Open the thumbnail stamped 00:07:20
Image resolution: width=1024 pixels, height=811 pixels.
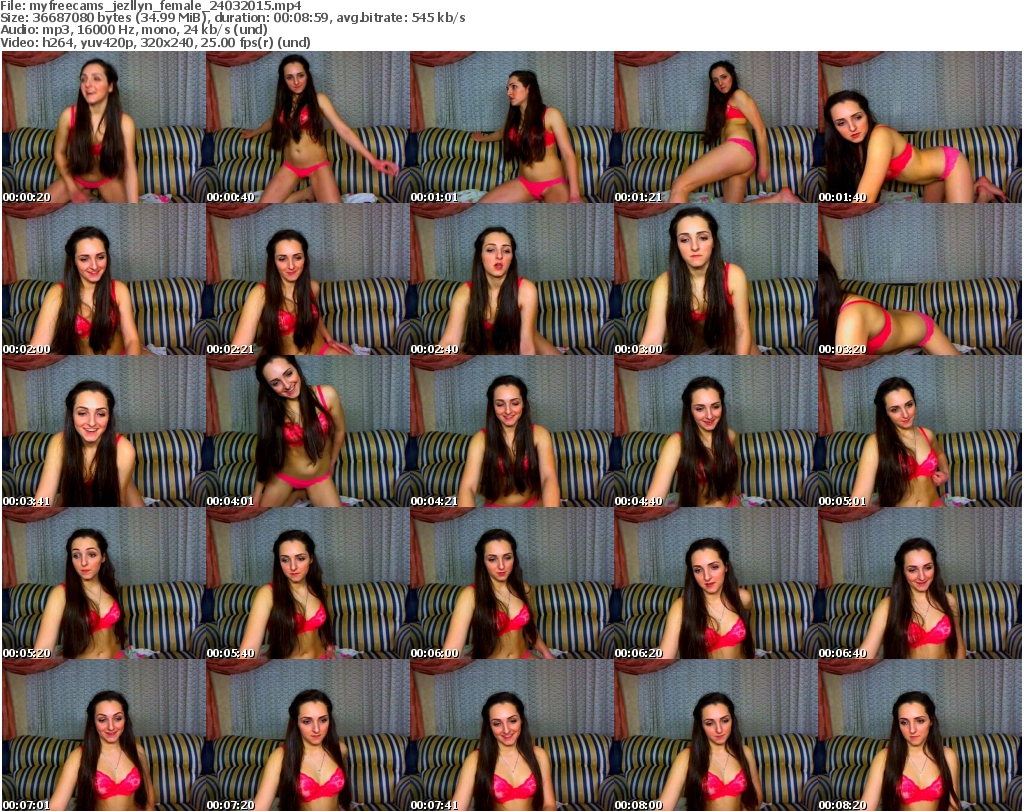(308, 735)
